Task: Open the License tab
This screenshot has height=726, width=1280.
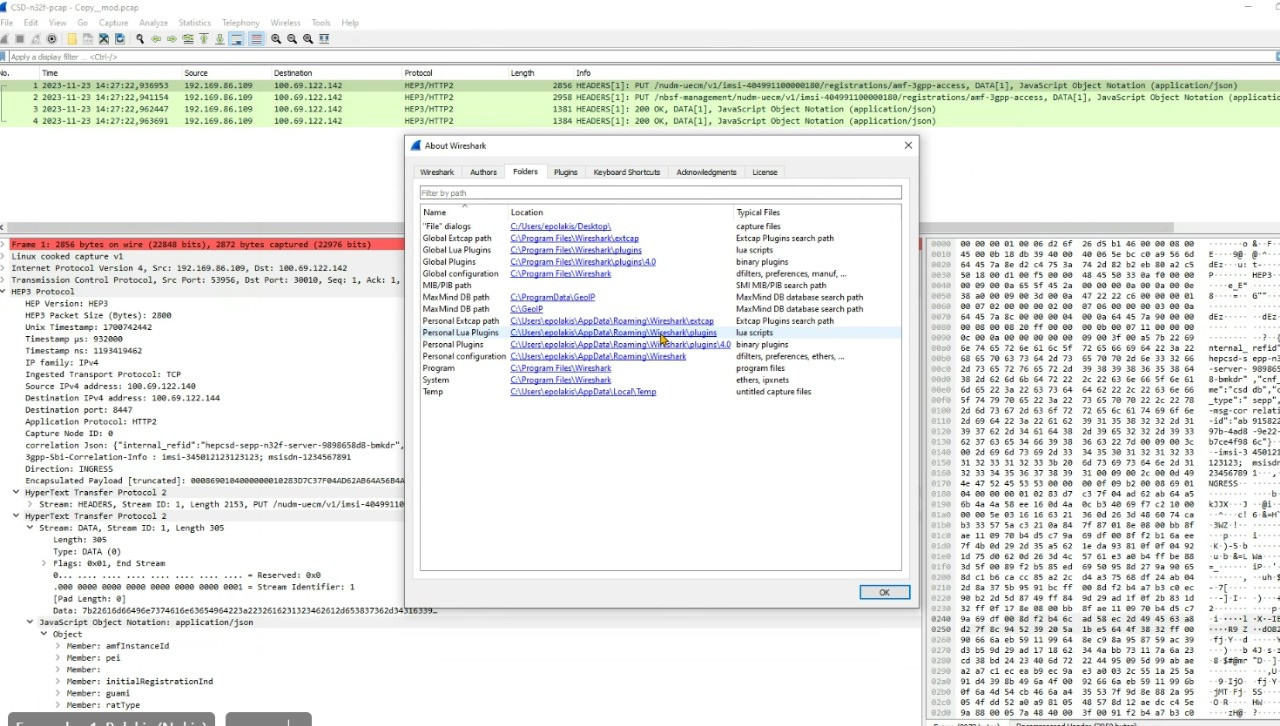Action: tap(764, 172)
